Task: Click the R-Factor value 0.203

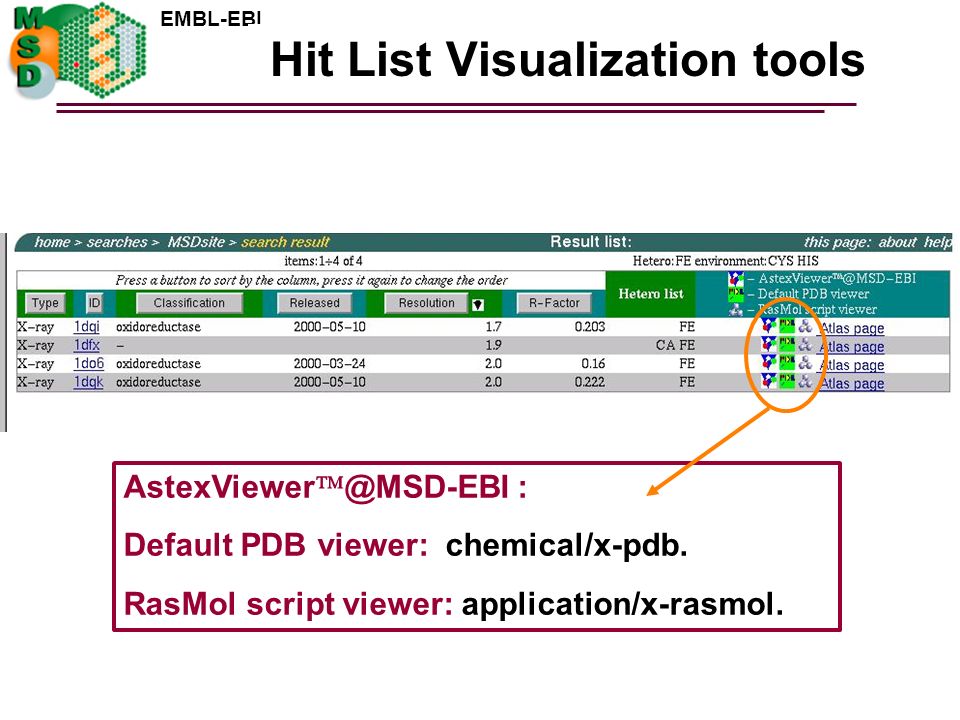Action: [590, 327]
